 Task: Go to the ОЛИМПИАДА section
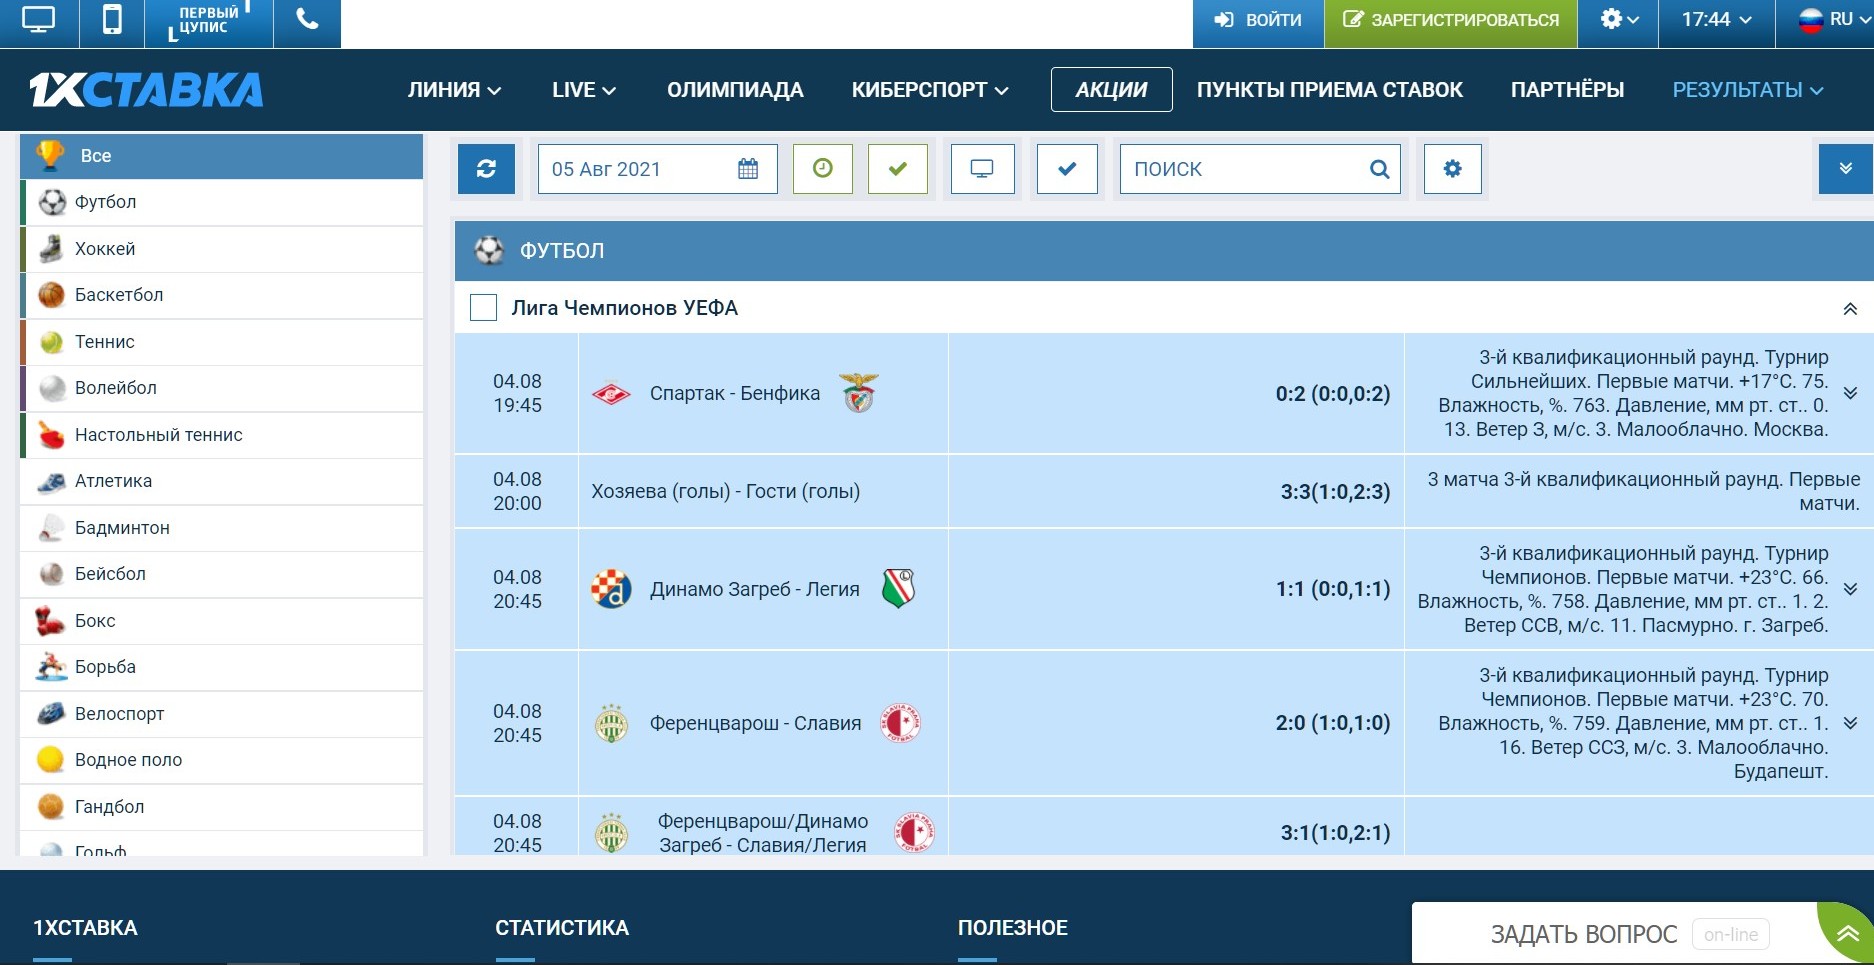coord(735,90)
